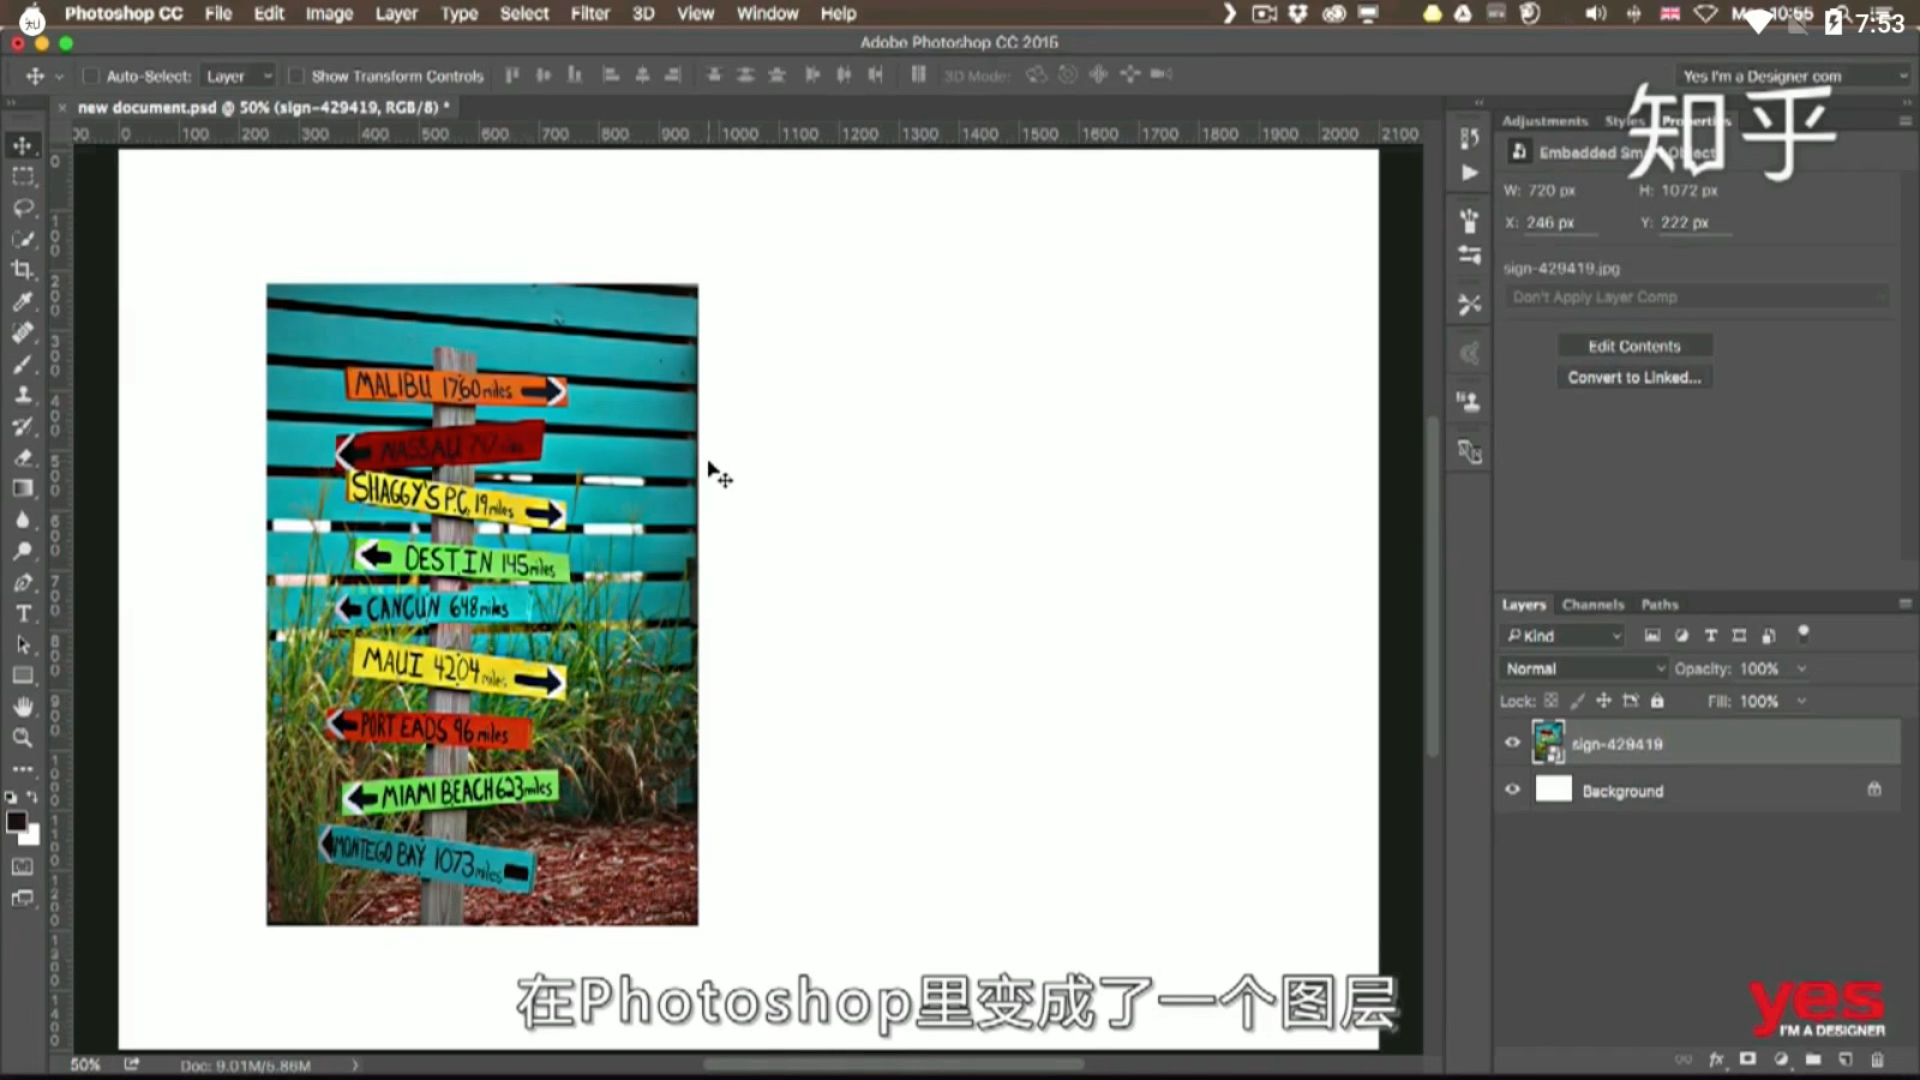Open the Filter menu
This screenshot has width=1920, height=1080.
point(589,13)
